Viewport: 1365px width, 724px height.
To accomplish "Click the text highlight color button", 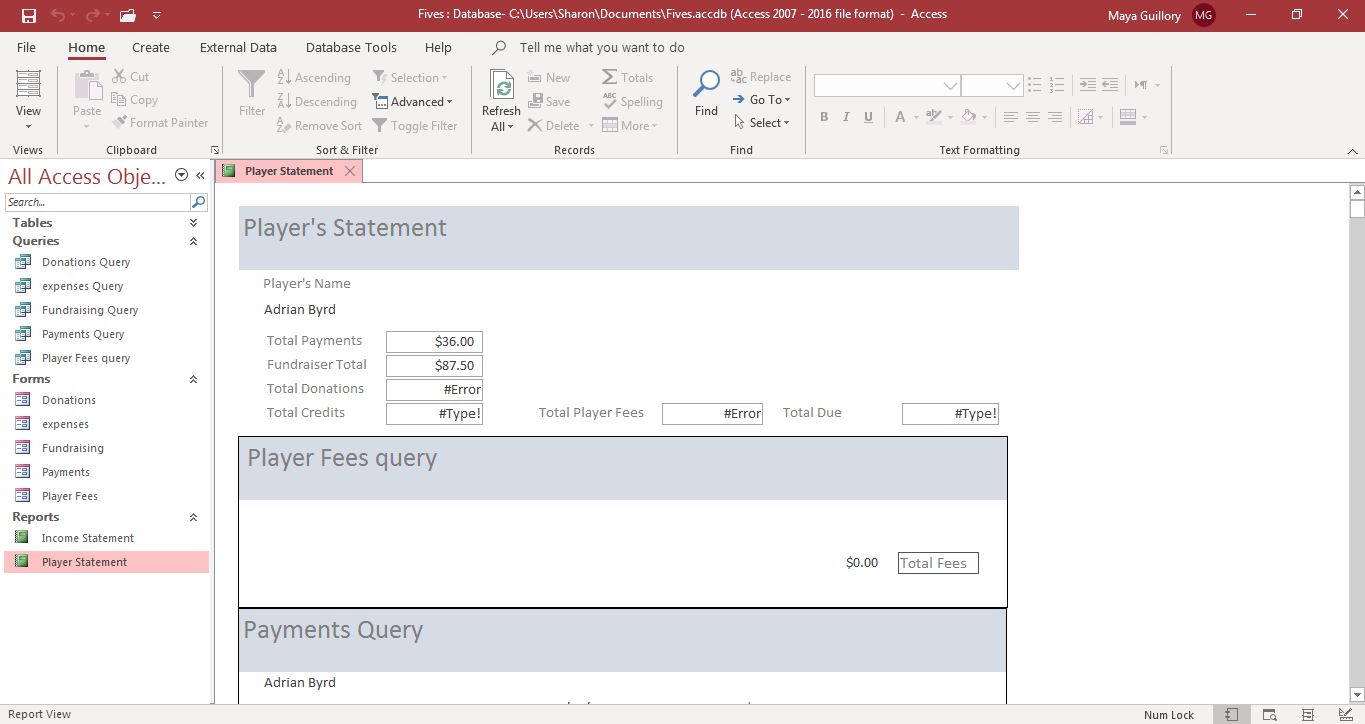I will [x=933, y=117].
